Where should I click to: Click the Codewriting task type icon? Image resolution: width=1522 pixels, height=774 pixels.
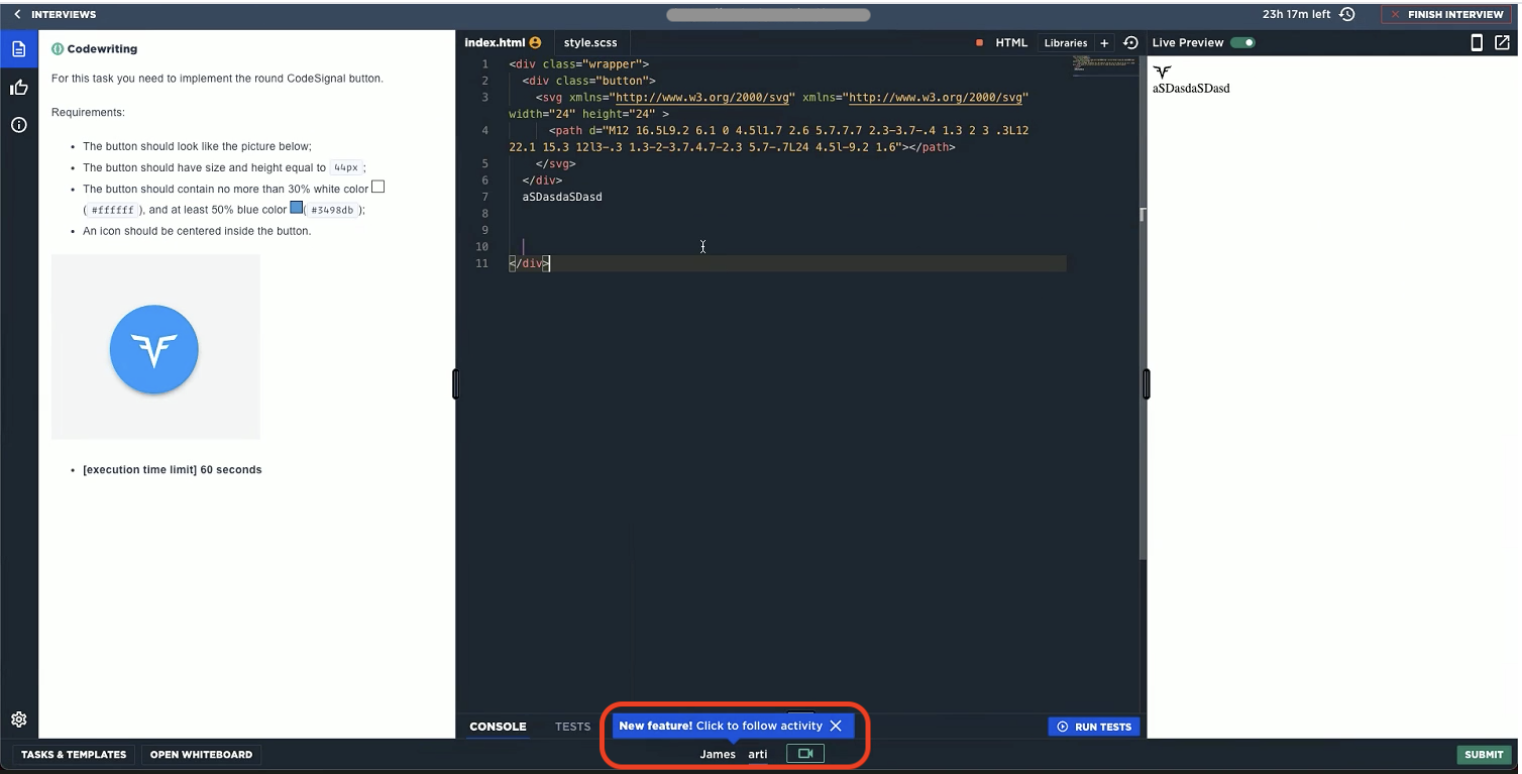57,49
